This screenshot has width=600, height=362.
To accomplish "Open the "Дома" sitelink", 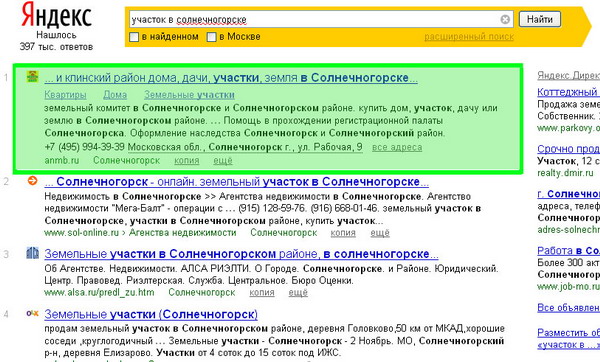I will 115,95.
